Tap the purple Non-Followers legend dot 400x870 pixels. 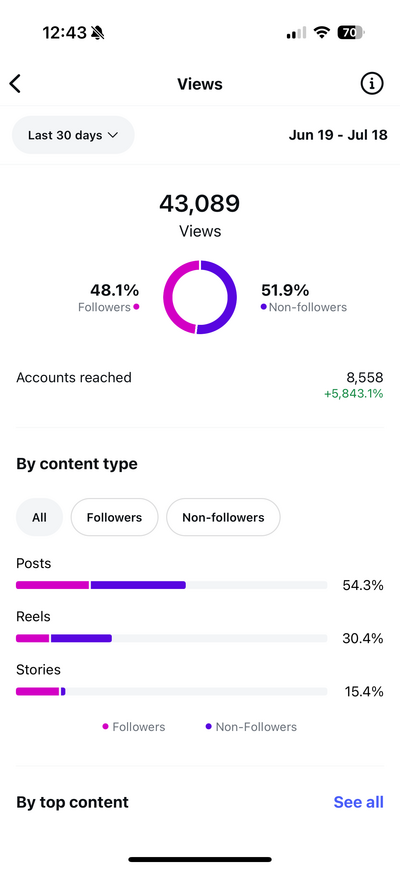(209, 726)
